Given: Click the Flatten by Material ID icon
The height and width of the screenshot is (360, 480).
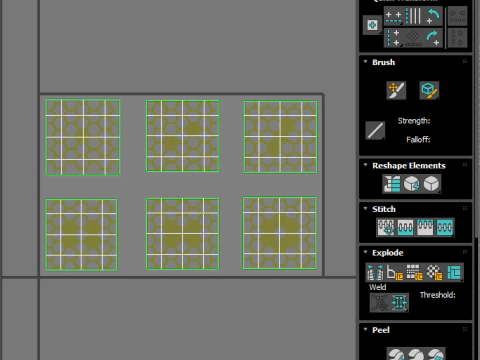Looking at the screenshot, I should pos(434,272).
